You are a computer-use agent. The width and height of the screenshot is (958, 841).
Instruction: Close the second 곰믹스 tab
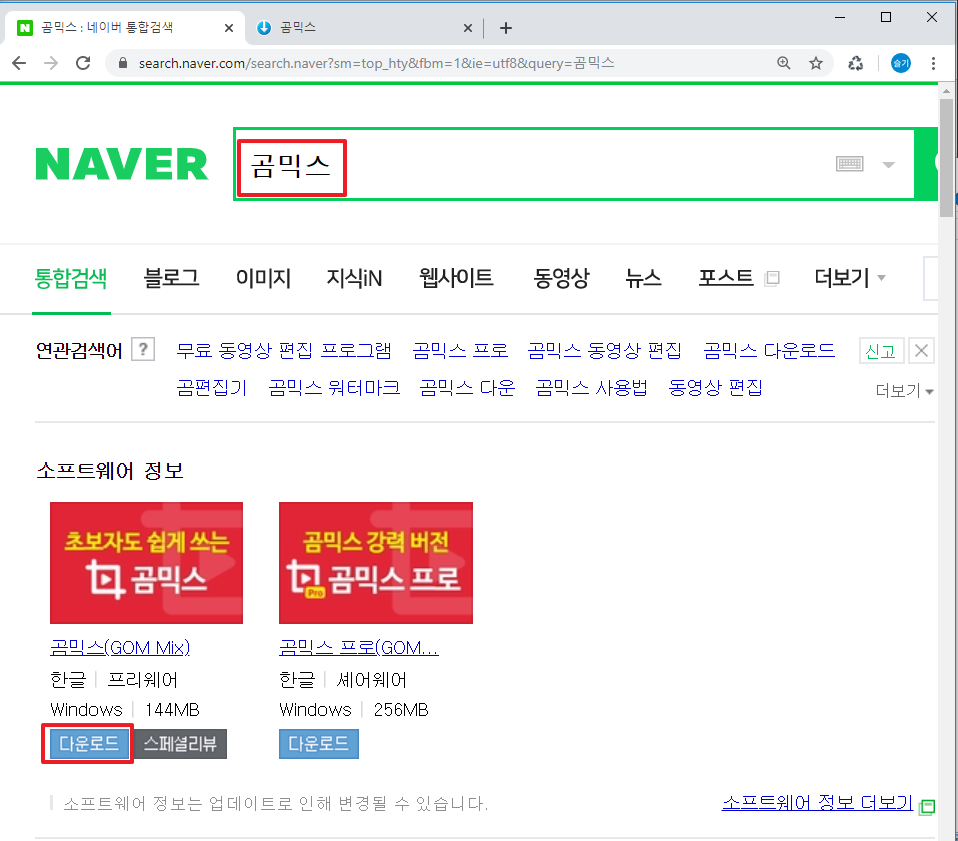coord(467,28)
